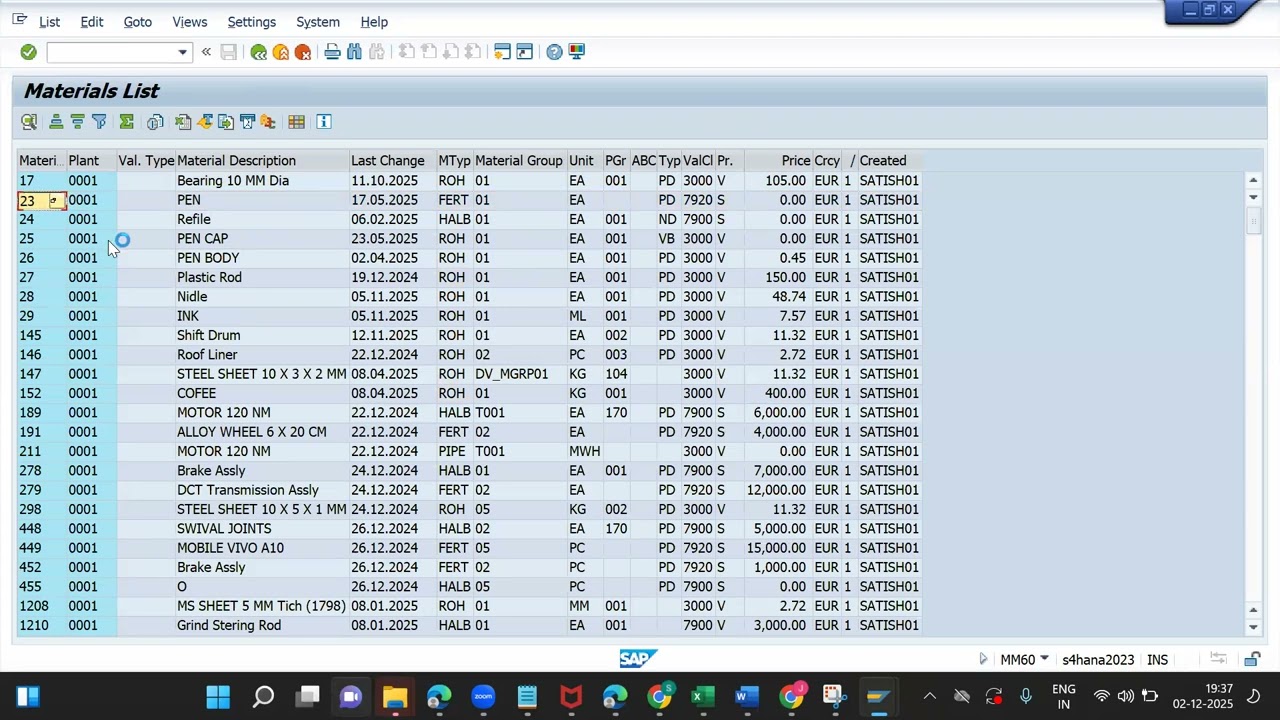Expand the MM60 transaction dropdown in status bar

pos(1044,659)
